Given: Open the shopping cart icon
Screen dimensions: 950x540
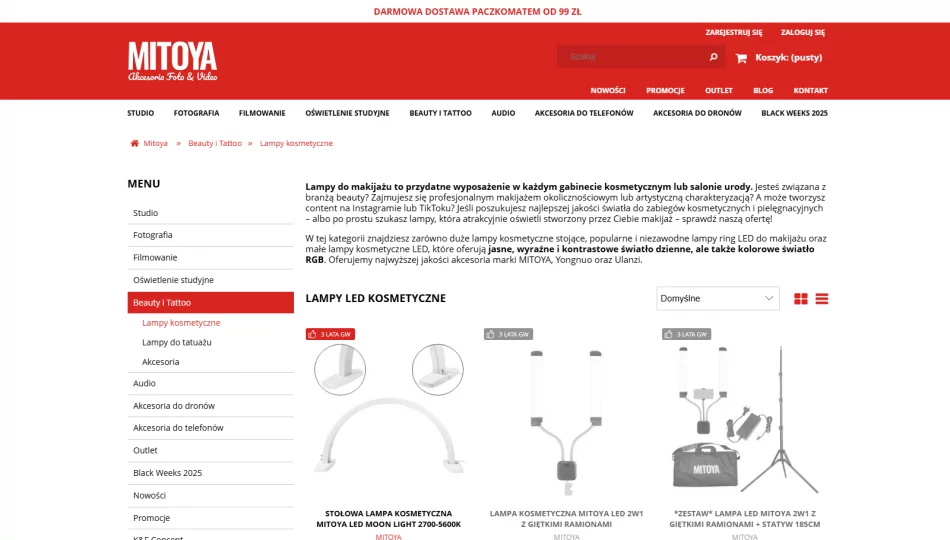Looking at the screenshot, I should coord(741,58).
